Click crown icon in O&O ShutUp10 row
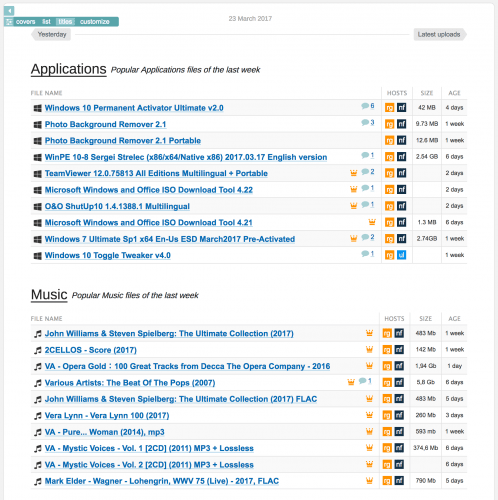Viewport: 498px width, 500px height. [x=354, y=205]
